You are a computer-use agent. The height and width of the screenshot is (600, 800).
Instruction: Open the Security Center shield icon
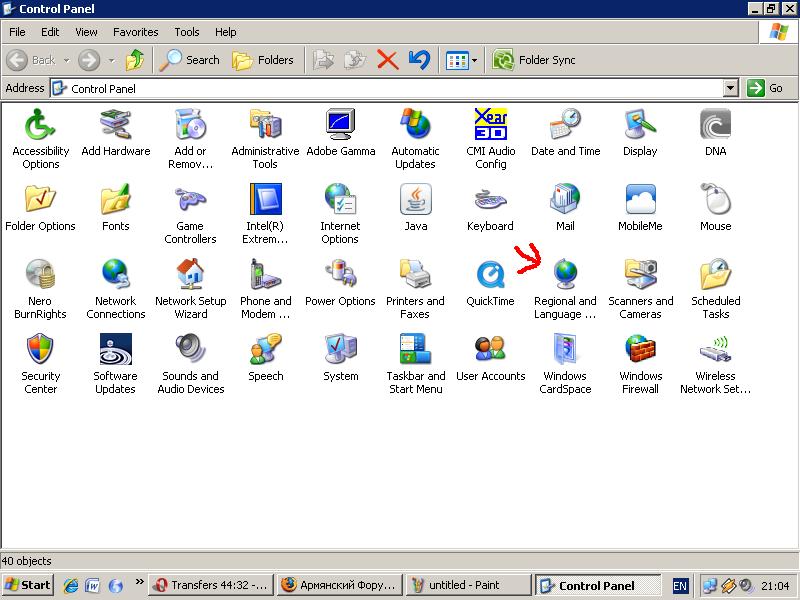pos(40,350)
